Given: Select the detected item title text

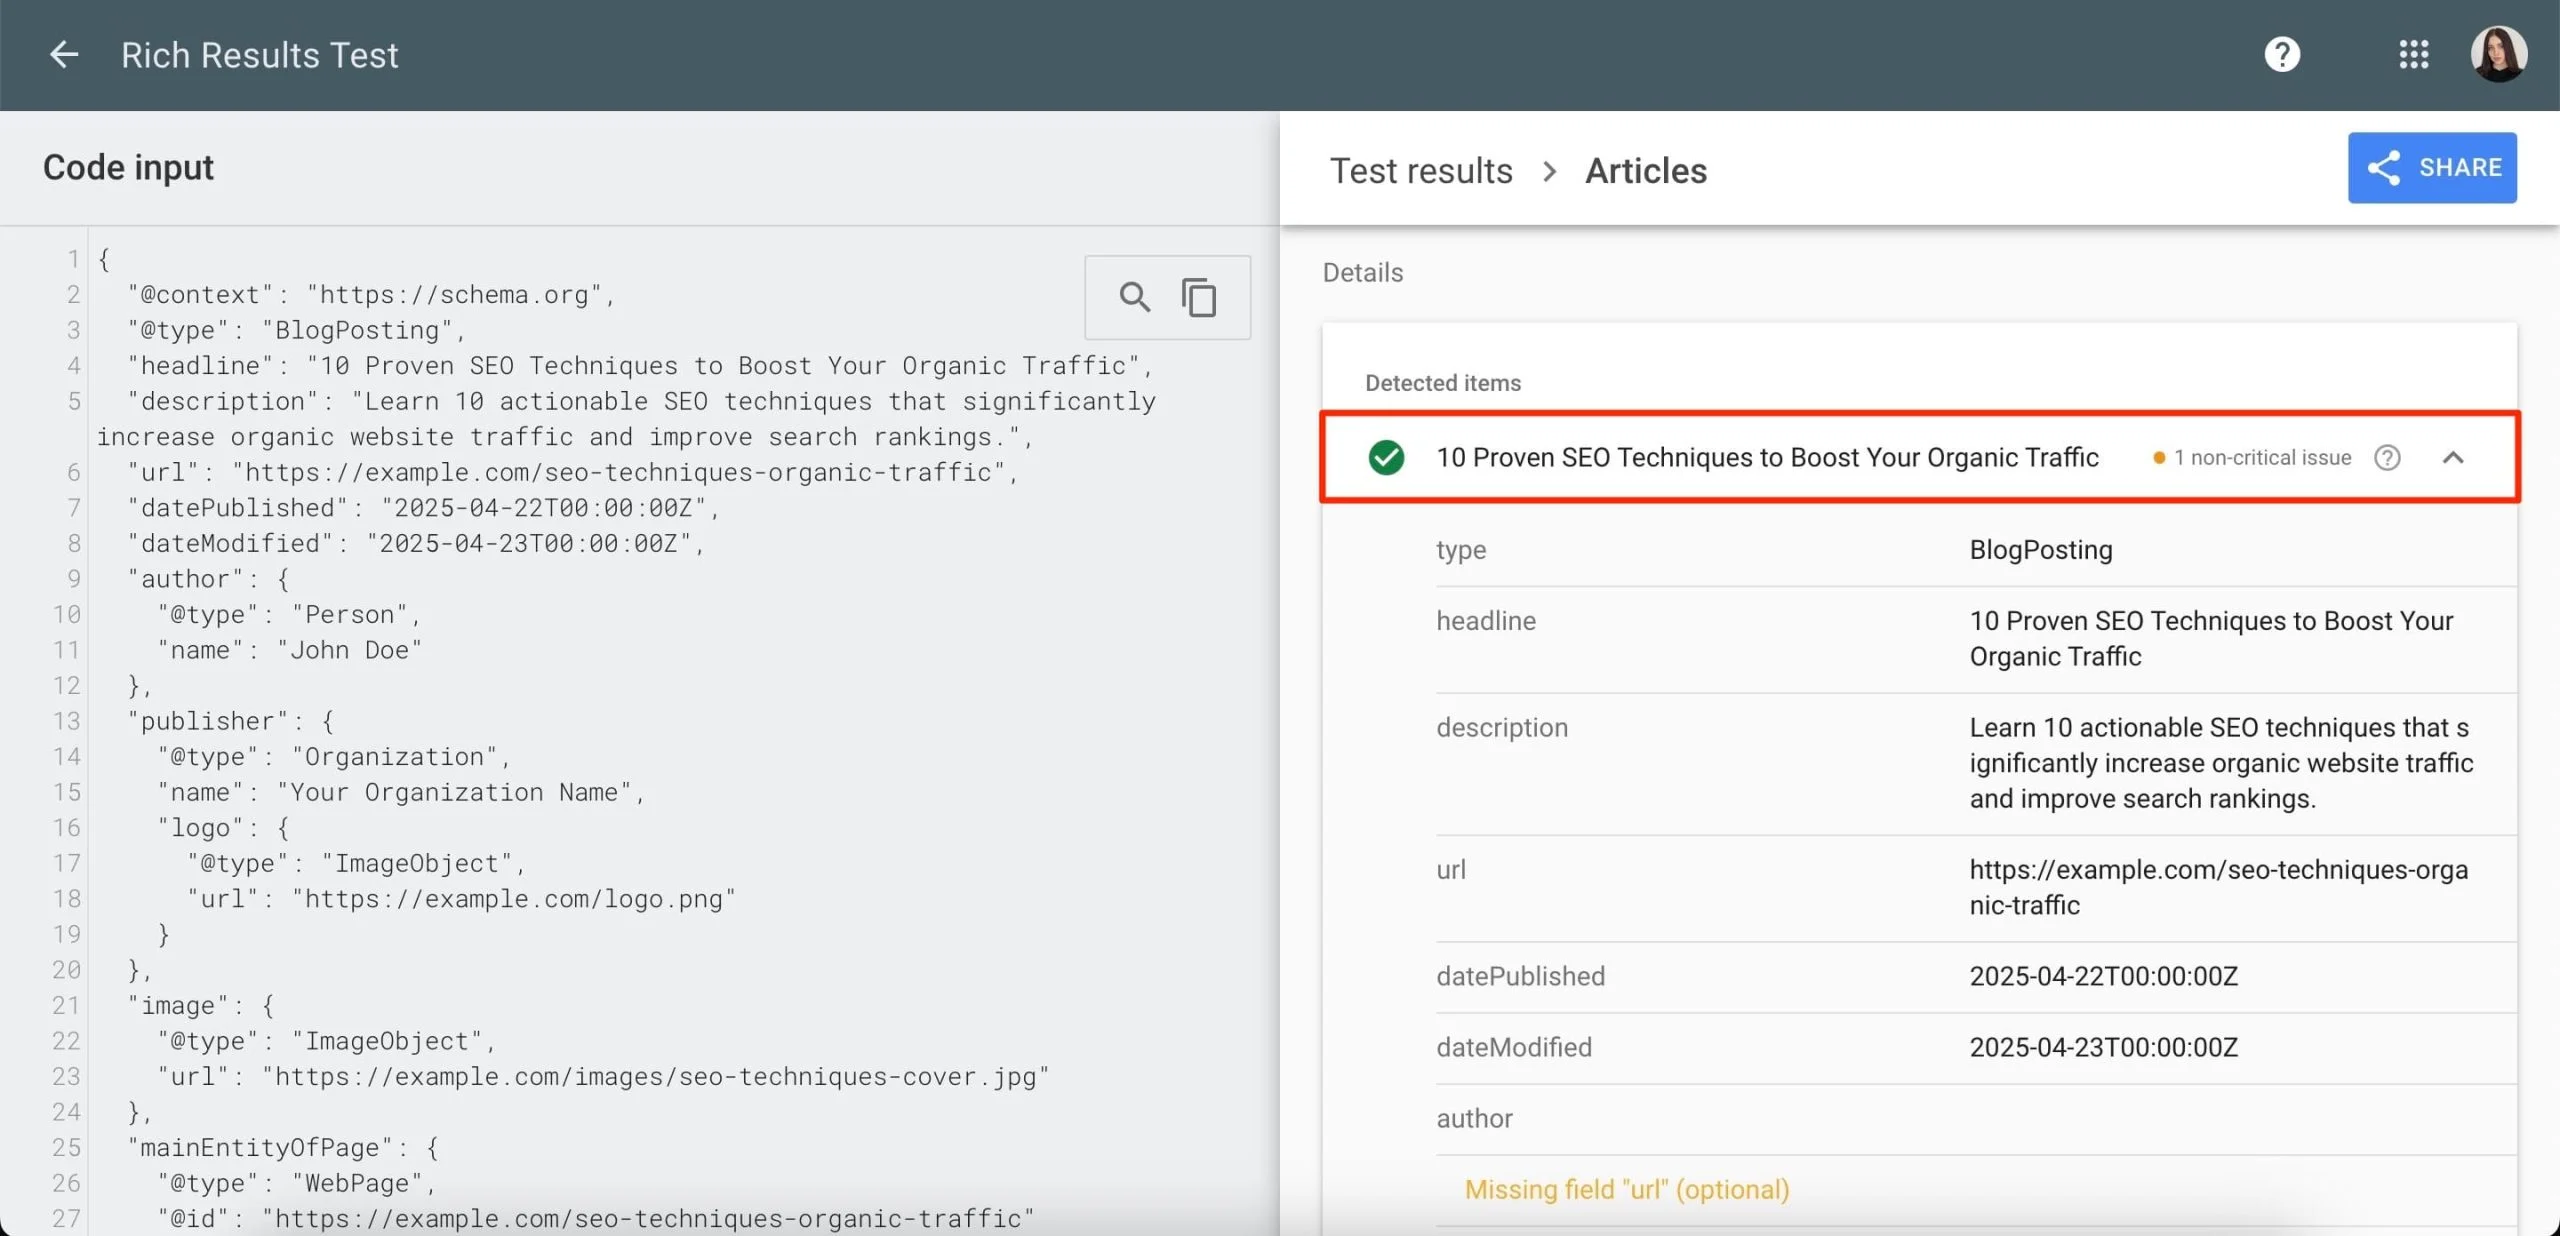Looking at the screenshot, I should [1767, 458].
